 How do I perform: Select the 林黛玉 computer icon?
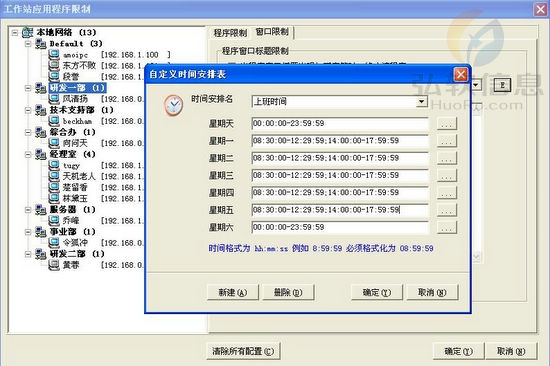click(x=54, y=198)
